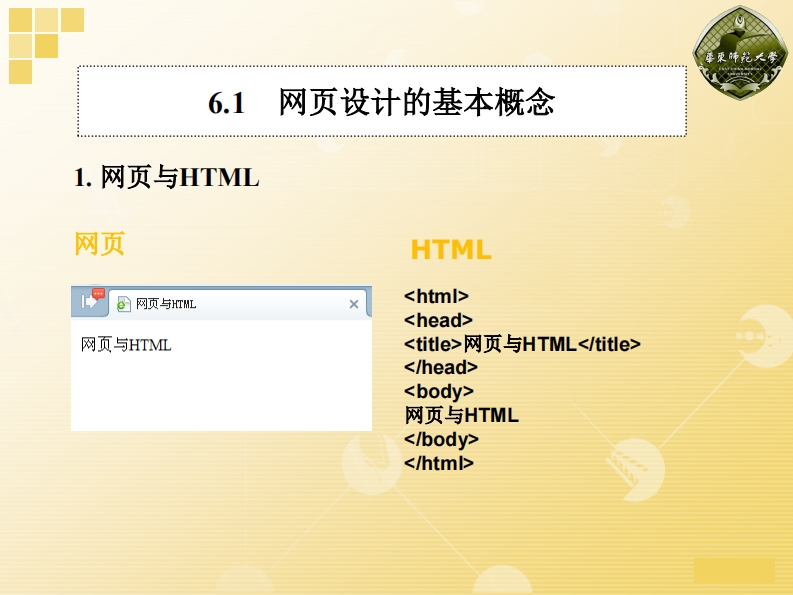This screenshot has height=595, width=793.
Task: Click the opening <head> tag line
Action: tap(438, 320)
